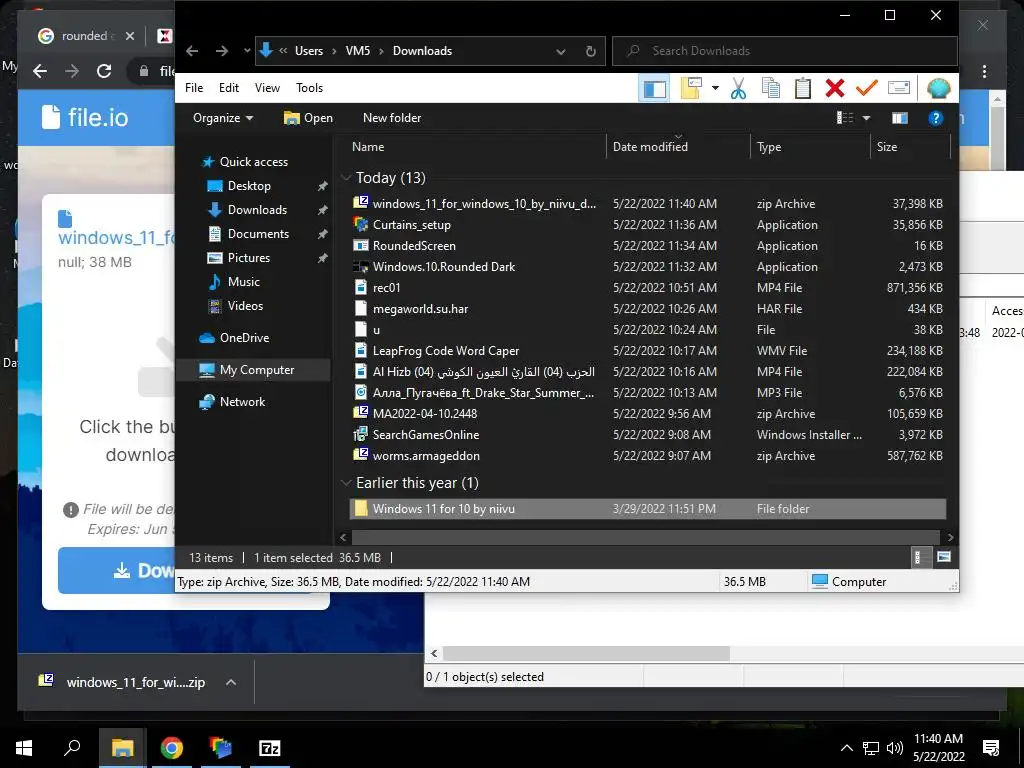This screenshot has width=1024, height=768.
Task: Open the Organize dropdown
Action: pos(223,118)
